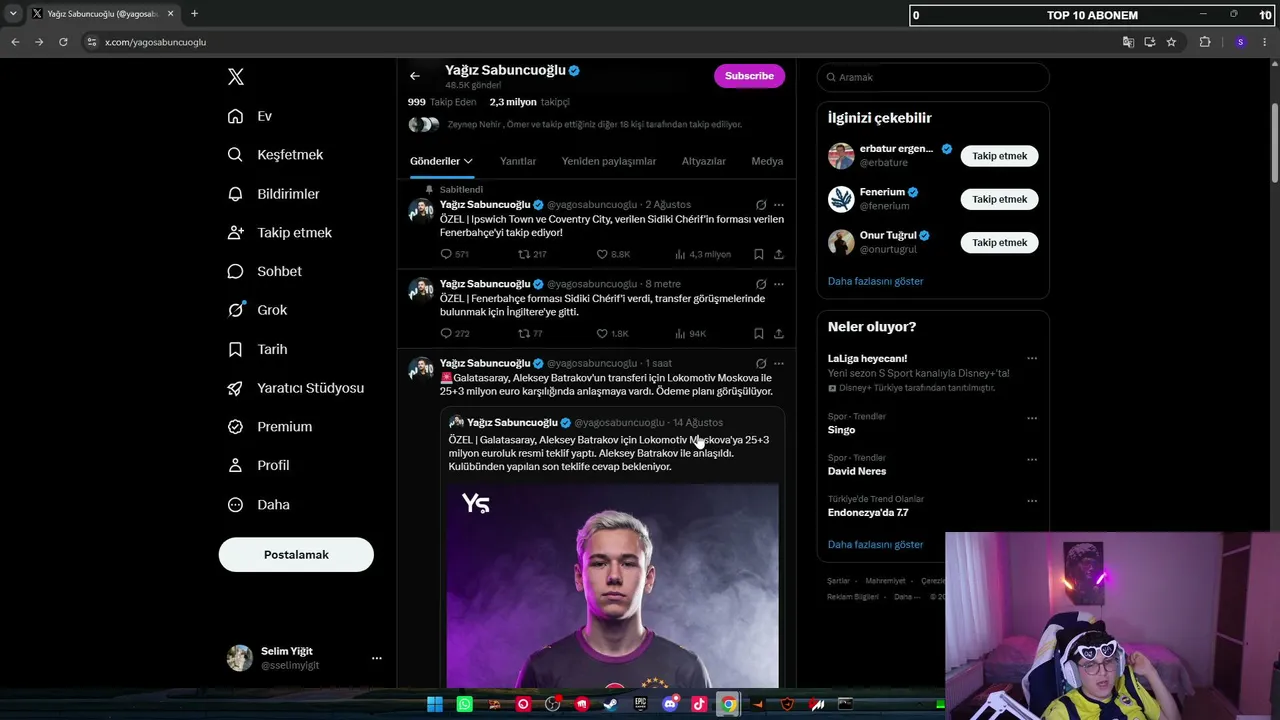Open a new Chrome tab
Viewport: 1280px width, 720px height.
[x=194, y=14]
